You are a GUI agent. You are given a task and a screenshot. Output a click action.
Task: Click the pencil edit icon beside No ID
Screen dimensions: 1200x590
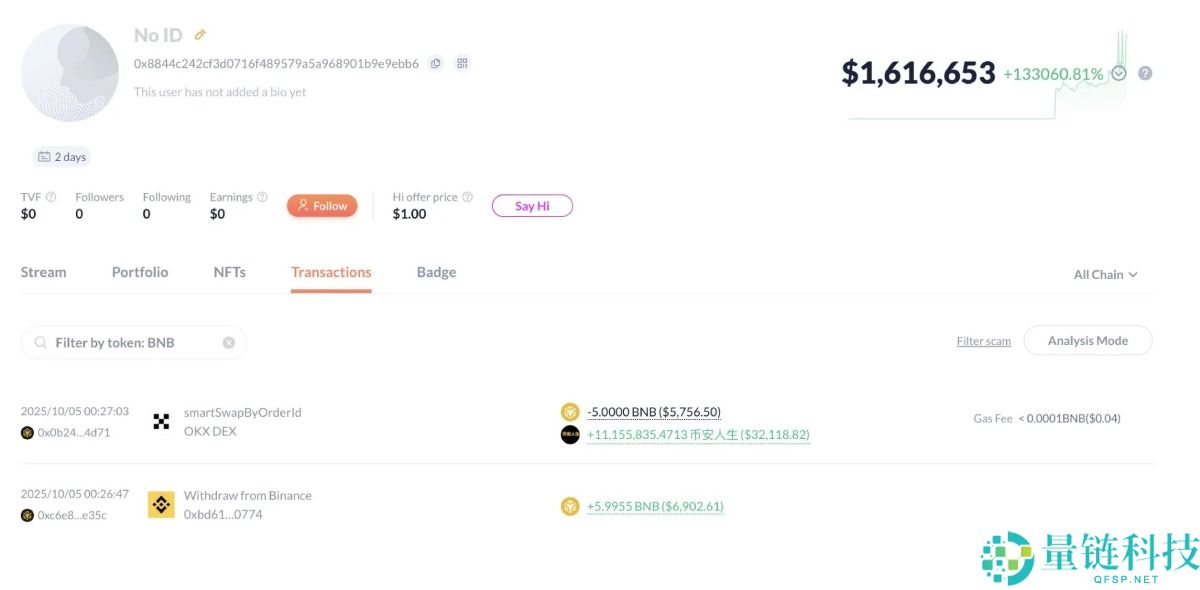pos(200,35)
